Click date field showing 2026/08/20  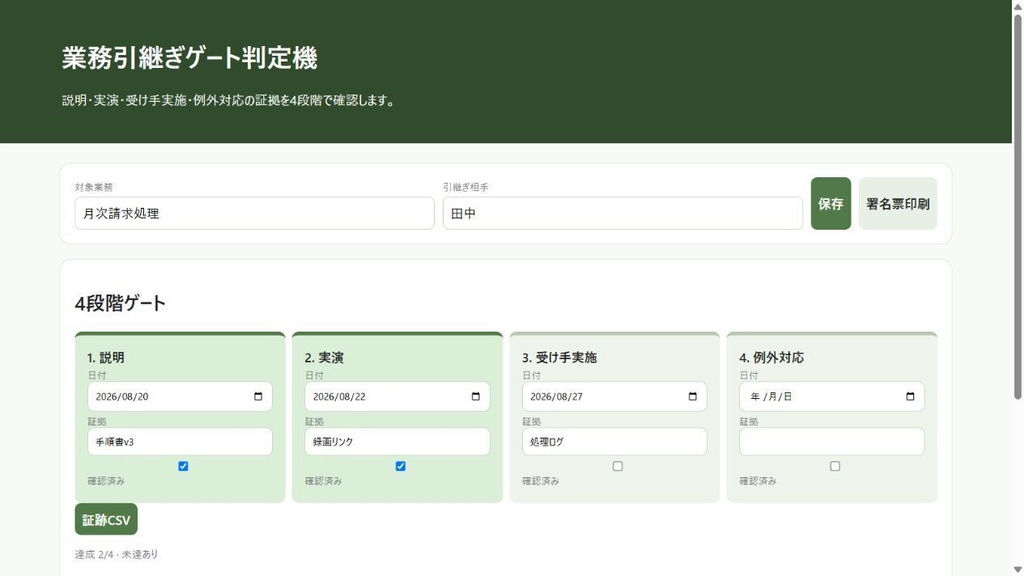[180, 396]
